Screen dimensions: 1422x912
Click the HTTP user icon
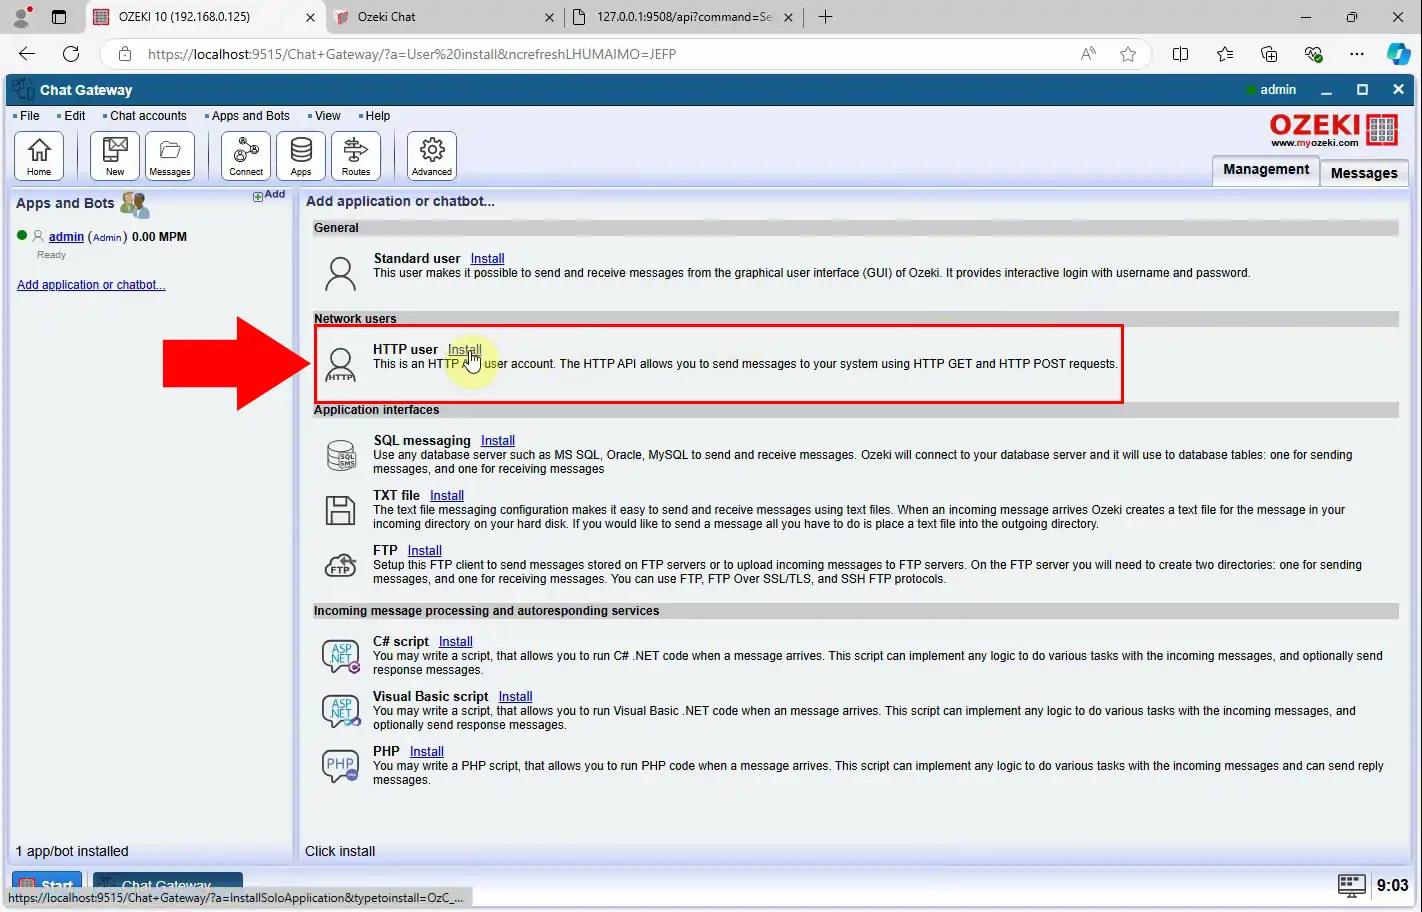[x=340, y=364]
